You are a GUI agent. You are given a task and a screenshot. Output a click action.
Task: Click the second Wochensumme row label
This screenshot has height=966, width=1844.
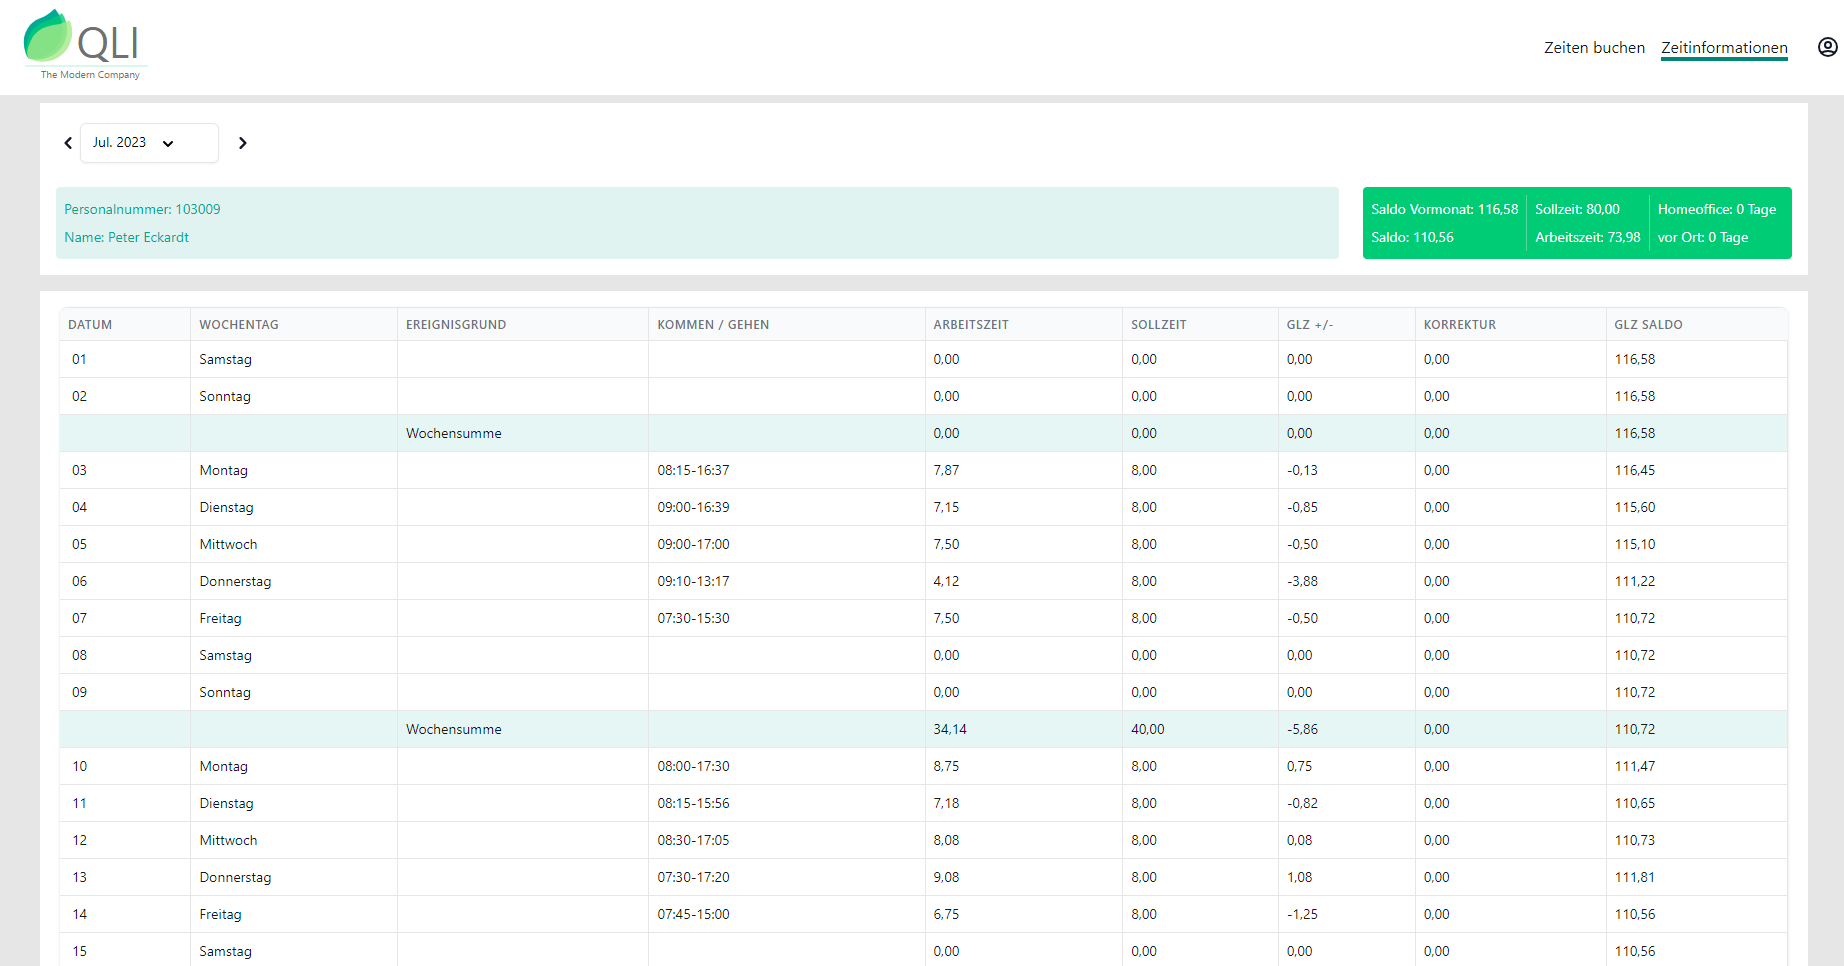[x=453, y=729]
